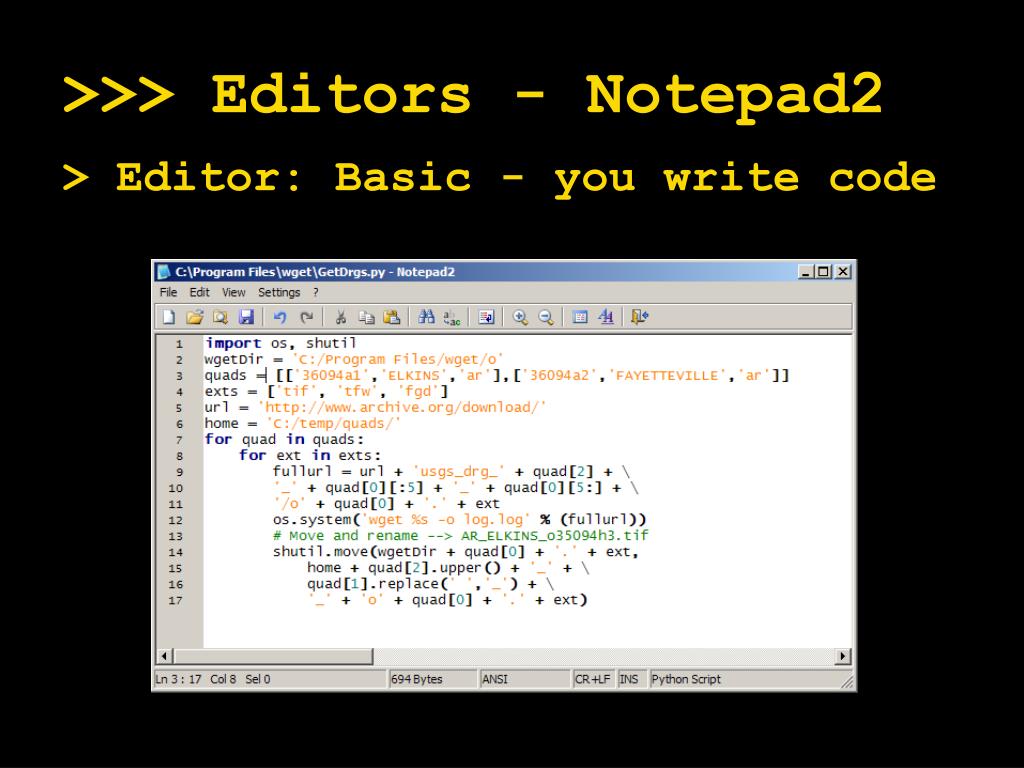Image resolution: width=1024 pixels, height=768 pixels.
Task: Click 'shutil.move' on line 14
Action: (321, 552)
